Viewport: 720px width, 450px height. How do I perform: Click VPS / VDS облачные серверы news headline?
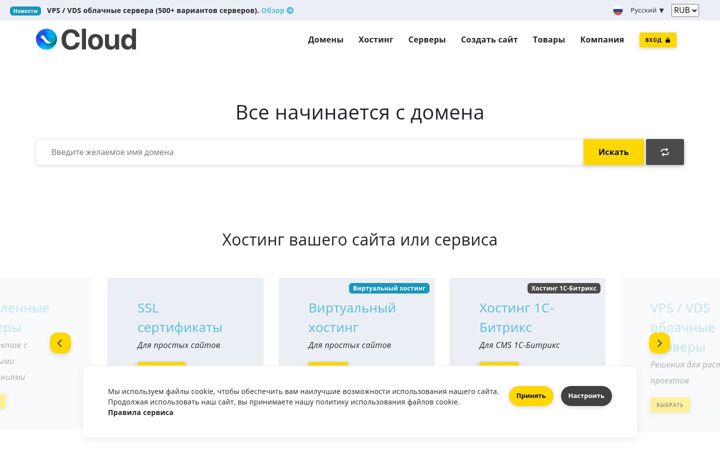tap(153, 11)
